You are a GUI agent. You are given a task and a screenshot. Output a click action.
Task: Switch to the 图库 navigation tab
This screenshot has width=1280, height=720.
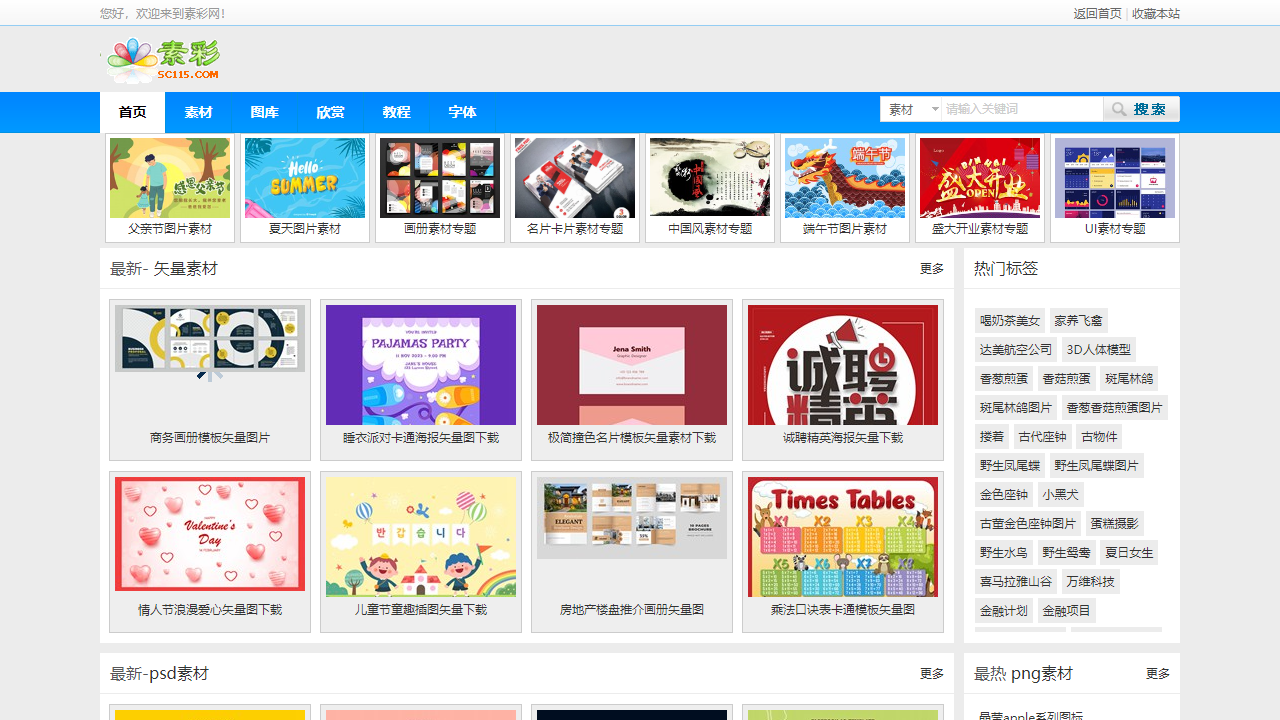[x=264, y=112]
